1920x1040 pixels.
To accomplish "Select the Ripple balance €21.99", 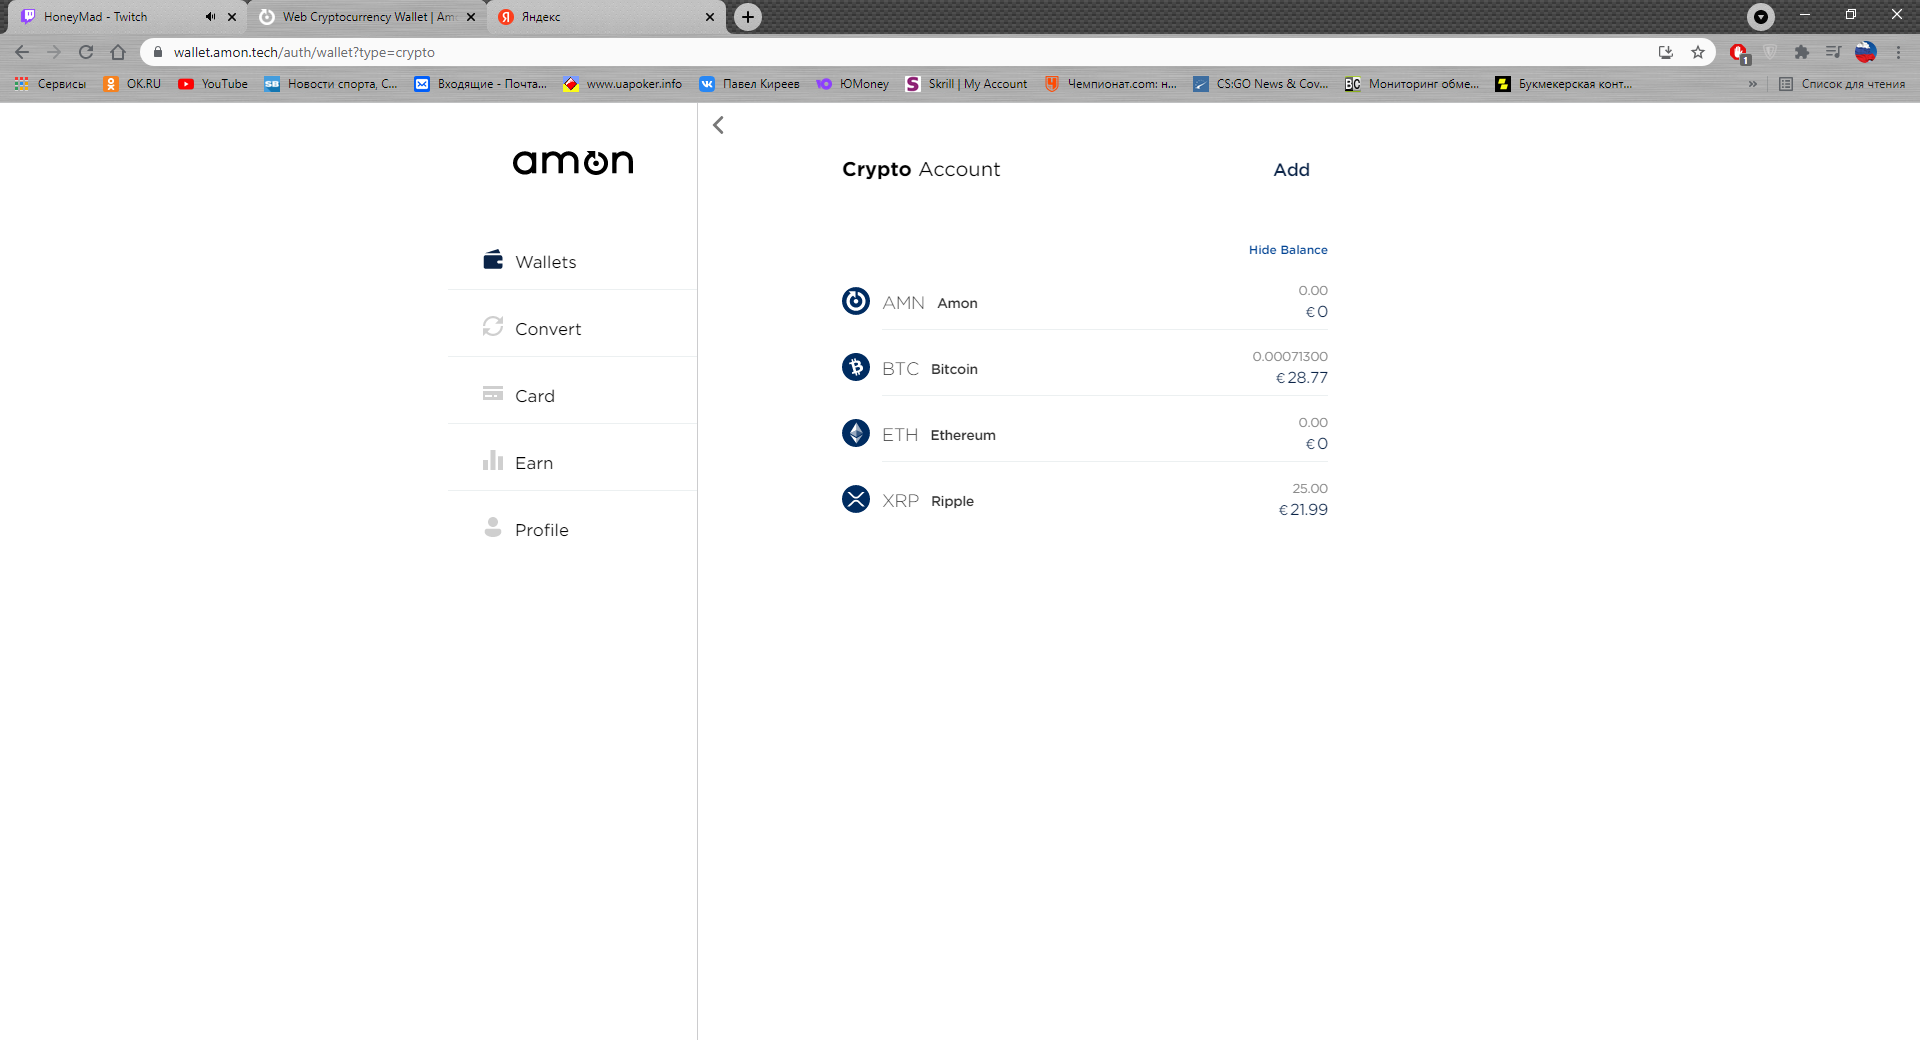I will pos(1303,510).
